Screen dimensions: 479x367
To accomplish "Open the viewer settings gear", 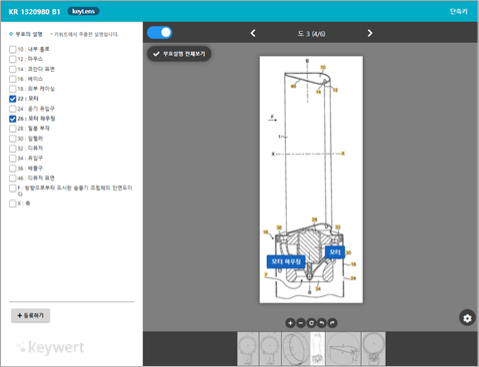I will 467,318.
